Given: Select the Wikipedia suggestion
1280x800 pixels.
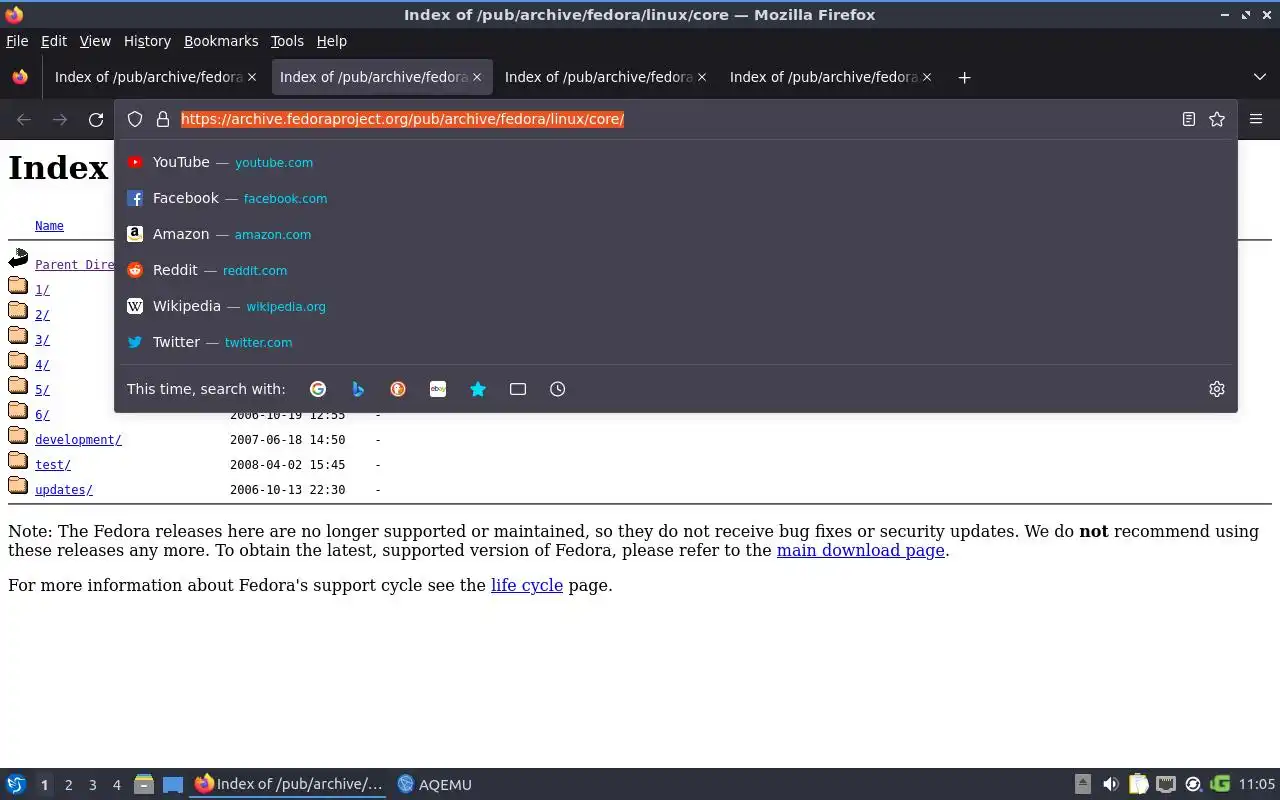Looking at the screenshot, I should point(676,306).
